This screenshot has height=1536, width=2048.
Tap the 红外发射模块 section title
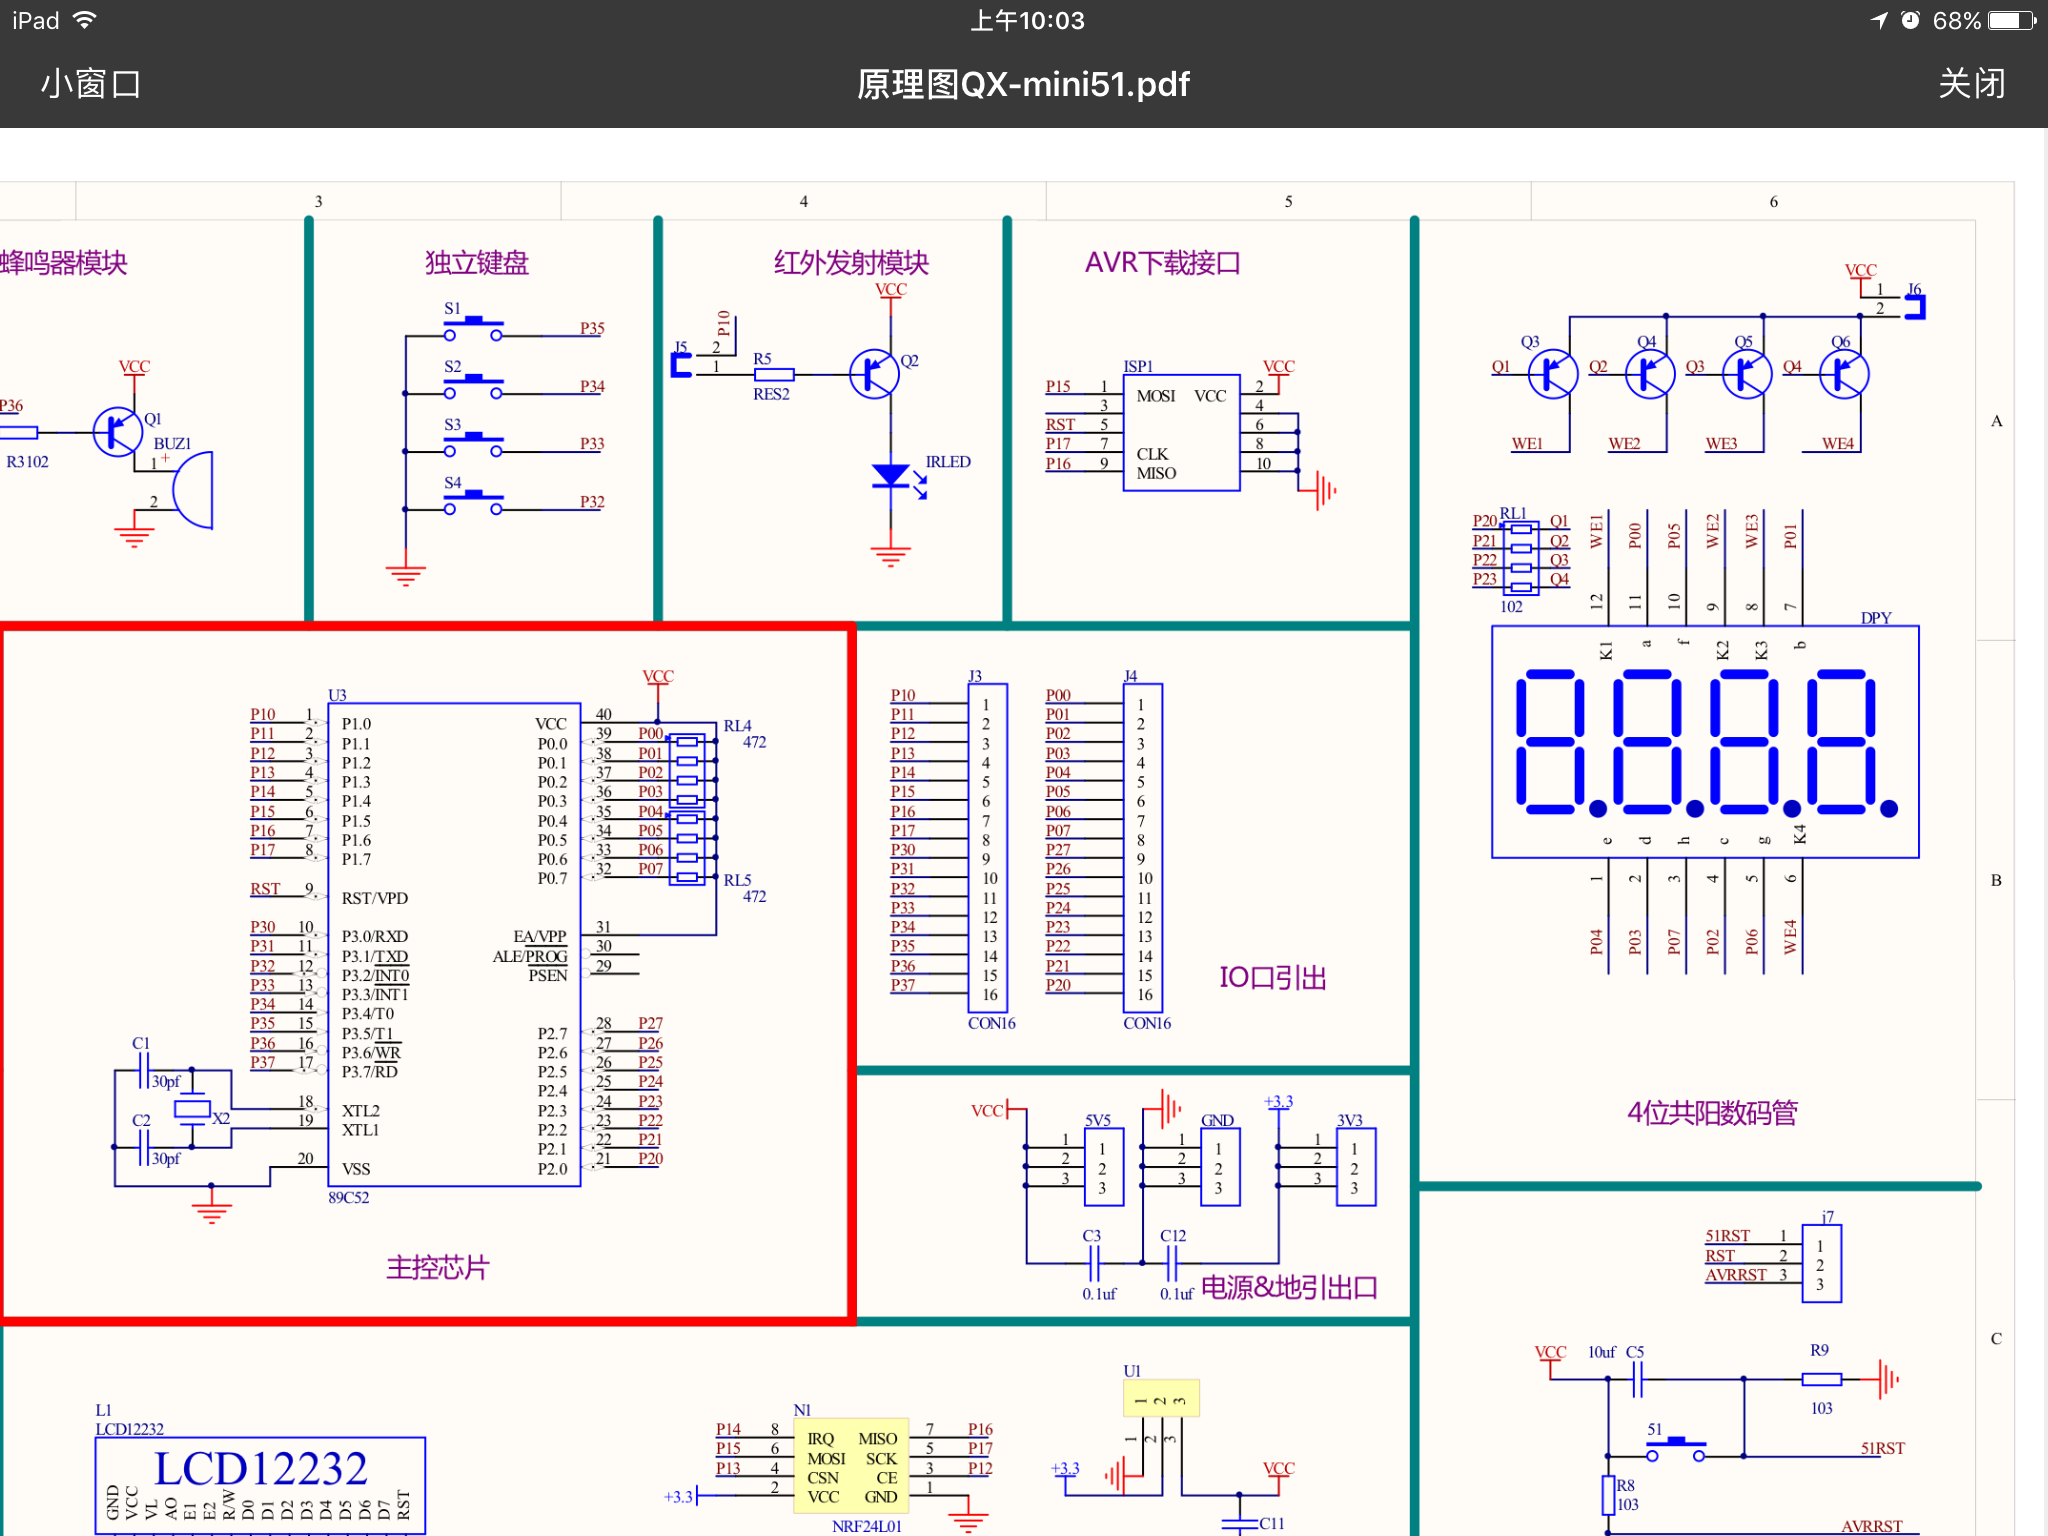coord(851,263)
